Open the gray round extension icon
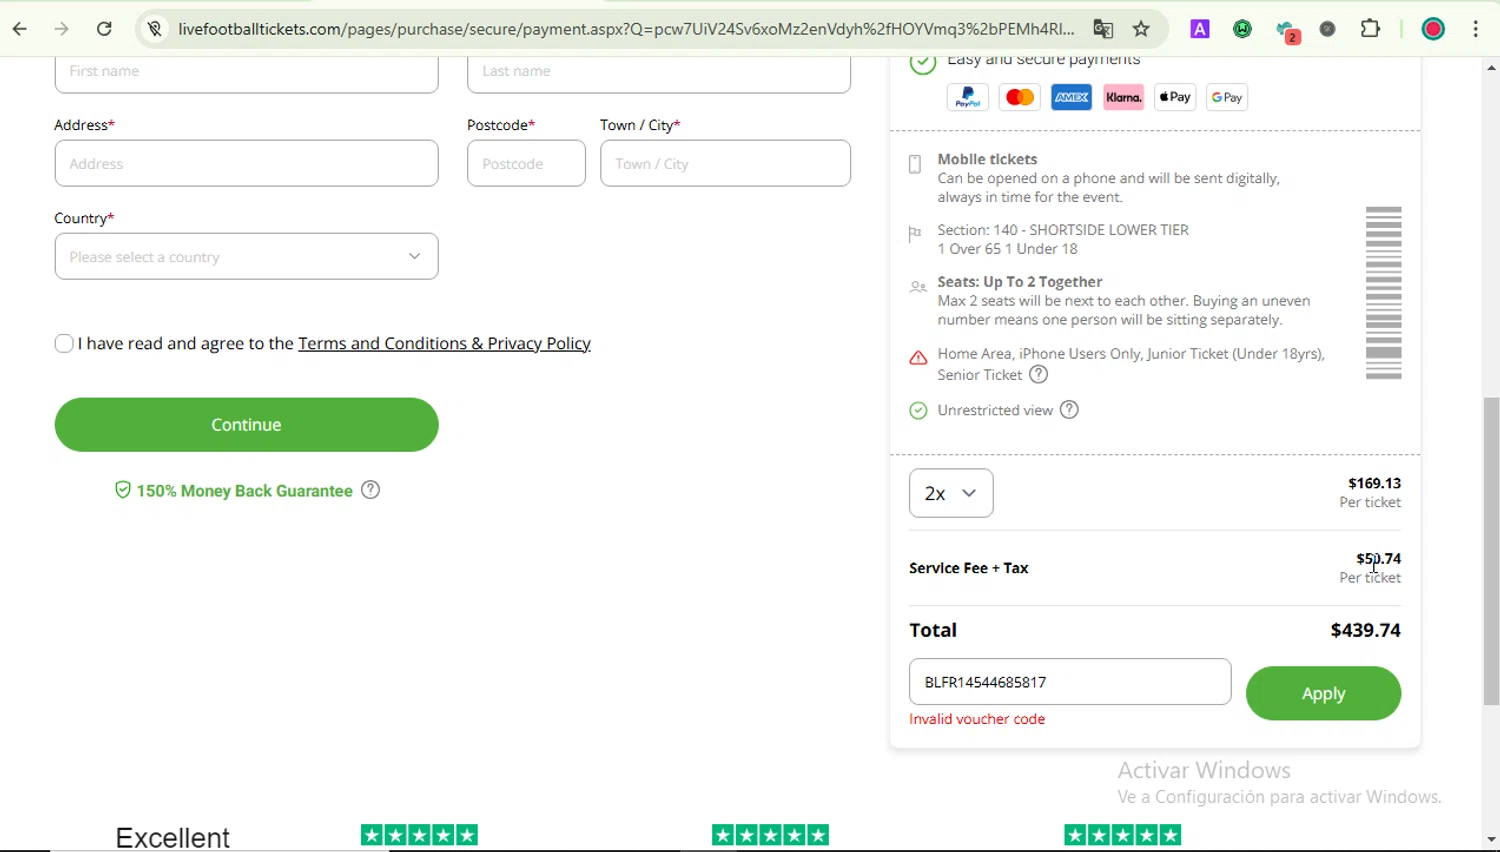This screenshot has width=1500, height=852. (x=1328, y=29)
